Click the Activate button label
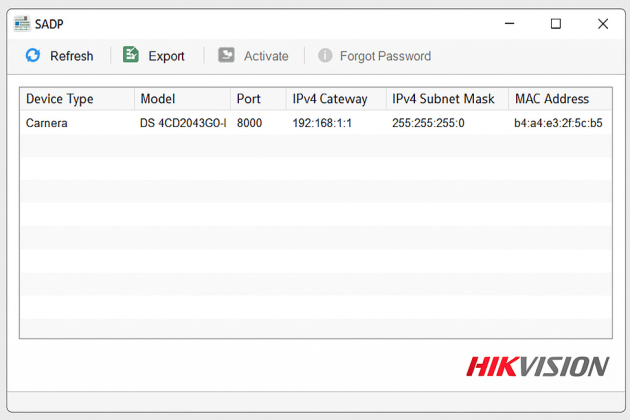Viewport: 630px width, 420px height. [266, 56]
